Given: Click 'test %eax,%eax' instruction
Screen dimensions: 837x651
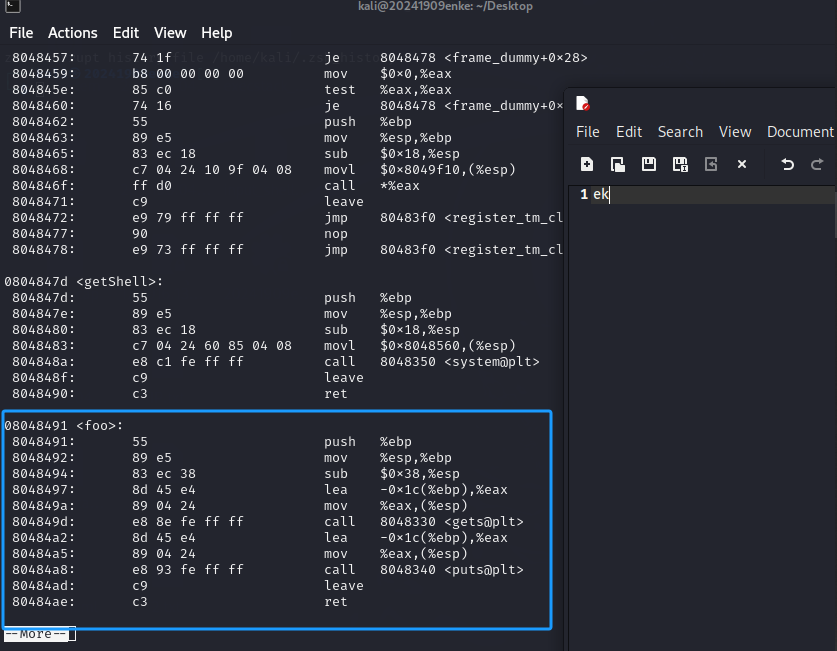Looking at the screenshot, I should (388, 90).
